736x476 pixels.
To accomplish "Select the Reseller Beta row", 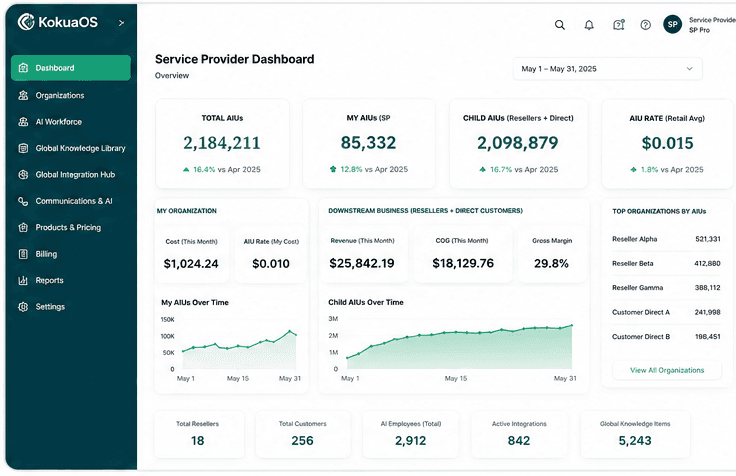I will tap(666, 263).
